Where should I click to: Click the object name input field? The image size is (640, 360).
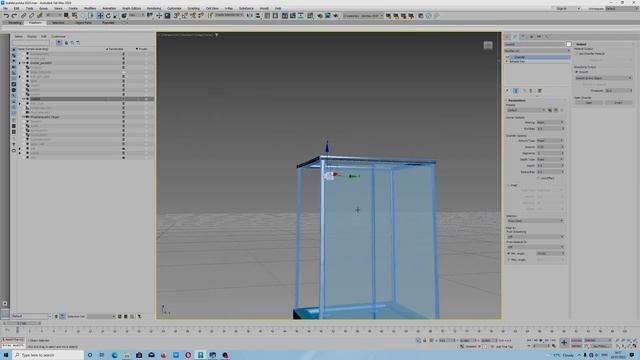(535, 44)
